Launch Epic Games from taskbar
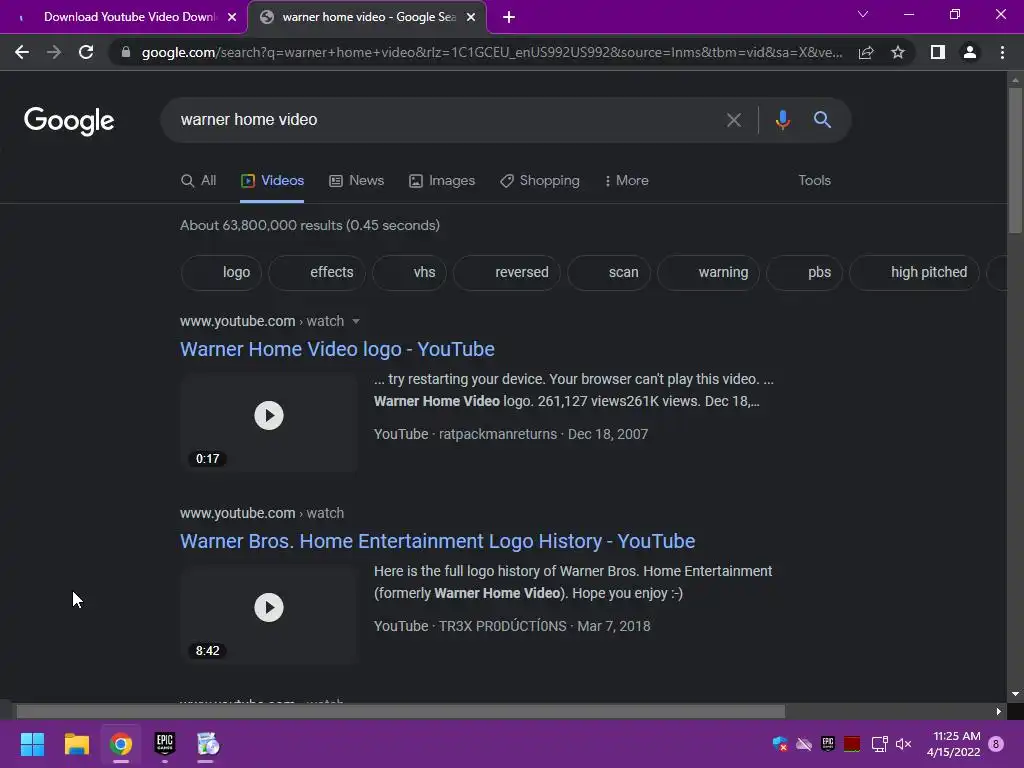 tap(165, 744)
